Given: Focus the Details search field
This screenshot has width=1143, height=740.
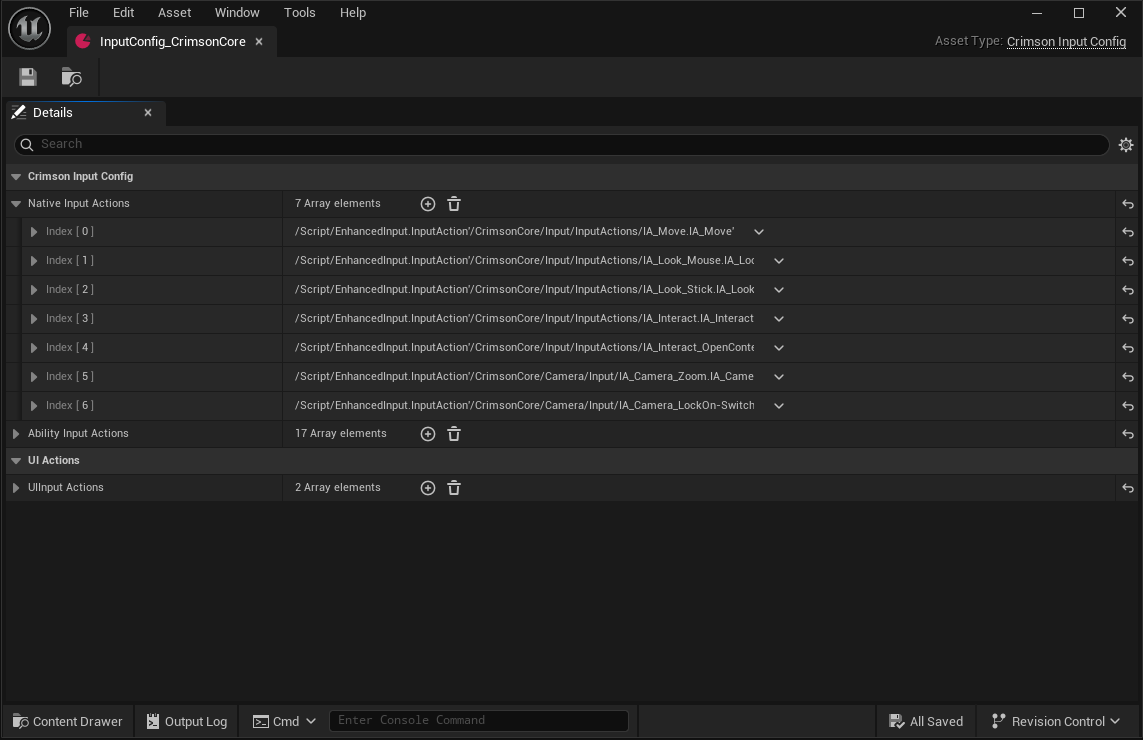Looking at the screenshot, I should coord(561,144).
